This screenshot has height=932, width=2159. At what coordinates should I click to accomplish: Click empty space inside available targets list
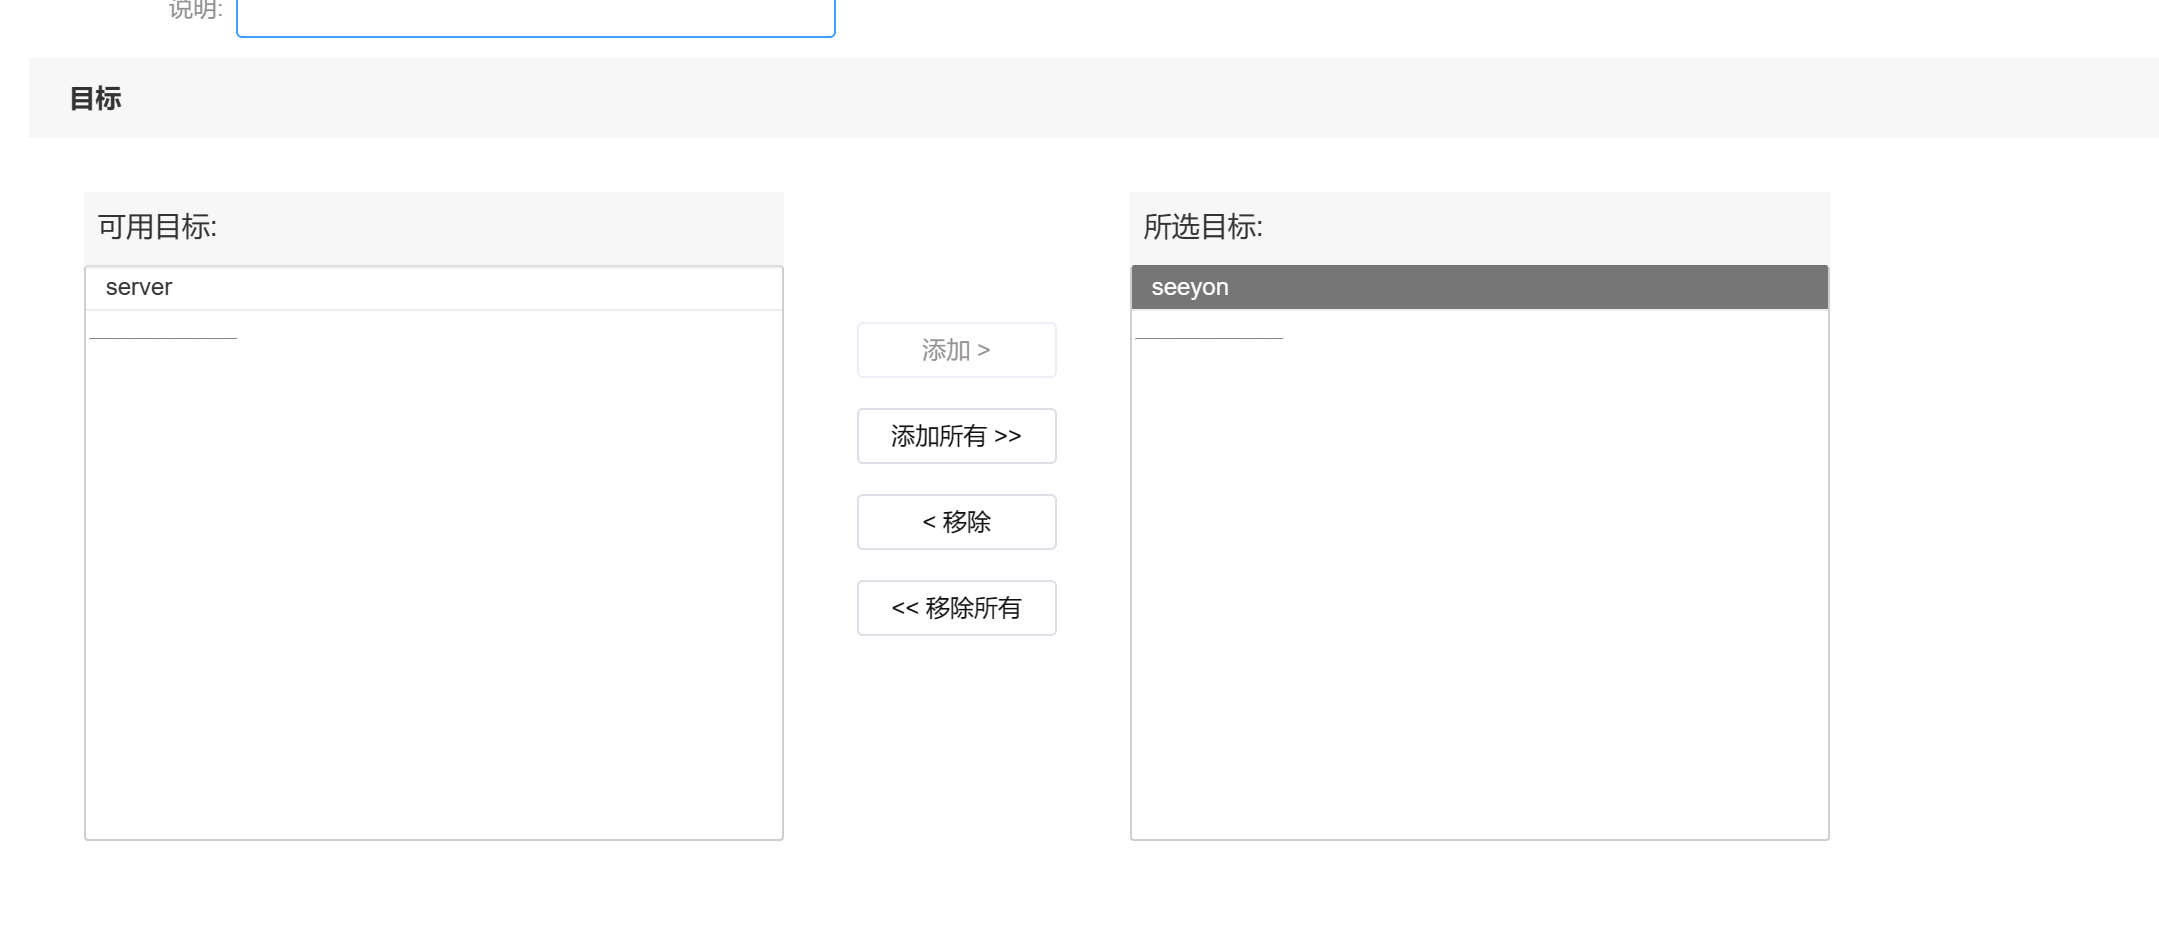click(x=433, y=580)
